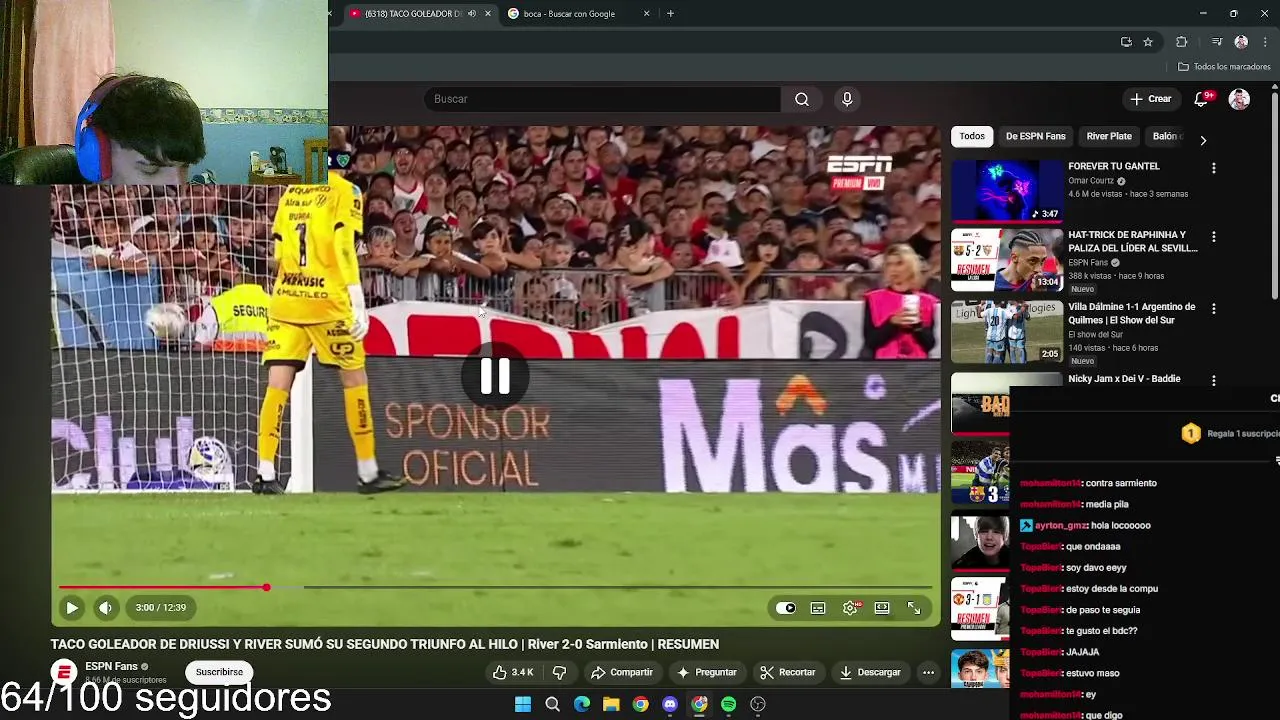This screenshot has width=1280, height=720.
Task: Start voice search with the microphone icon
Action: coord(847,99)
